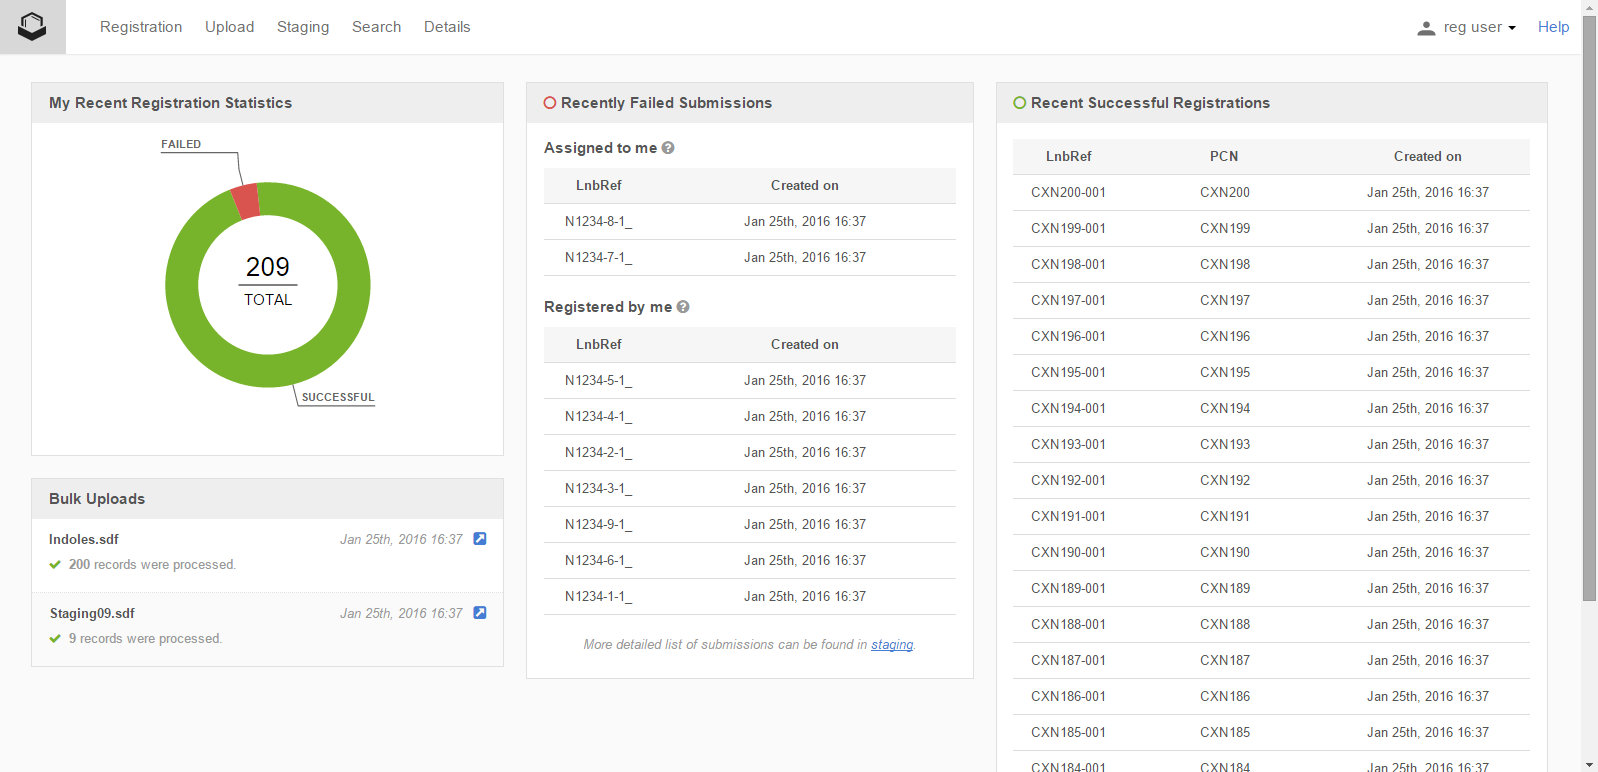Image resolution: width=1598 pixels, height=772 pixels.
Task: Click PCN value CXN197
Action: click(x=1225, y=300)
